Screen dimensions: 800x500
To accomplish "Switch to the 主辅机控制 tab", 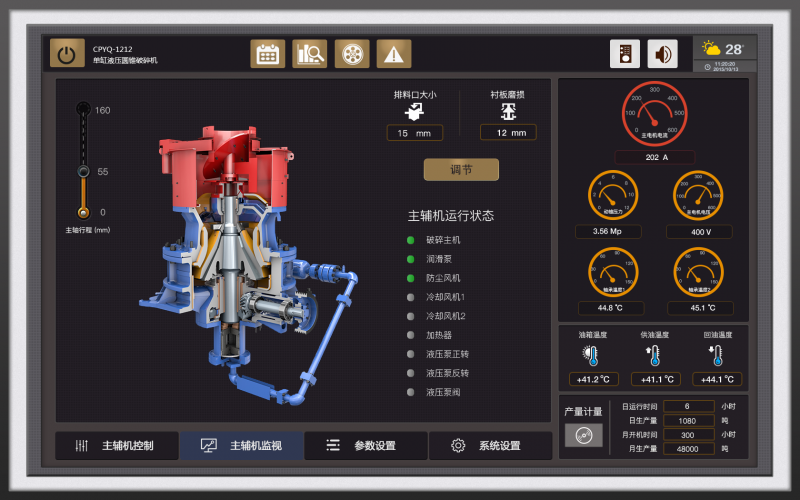I will (x=117, y=446).
